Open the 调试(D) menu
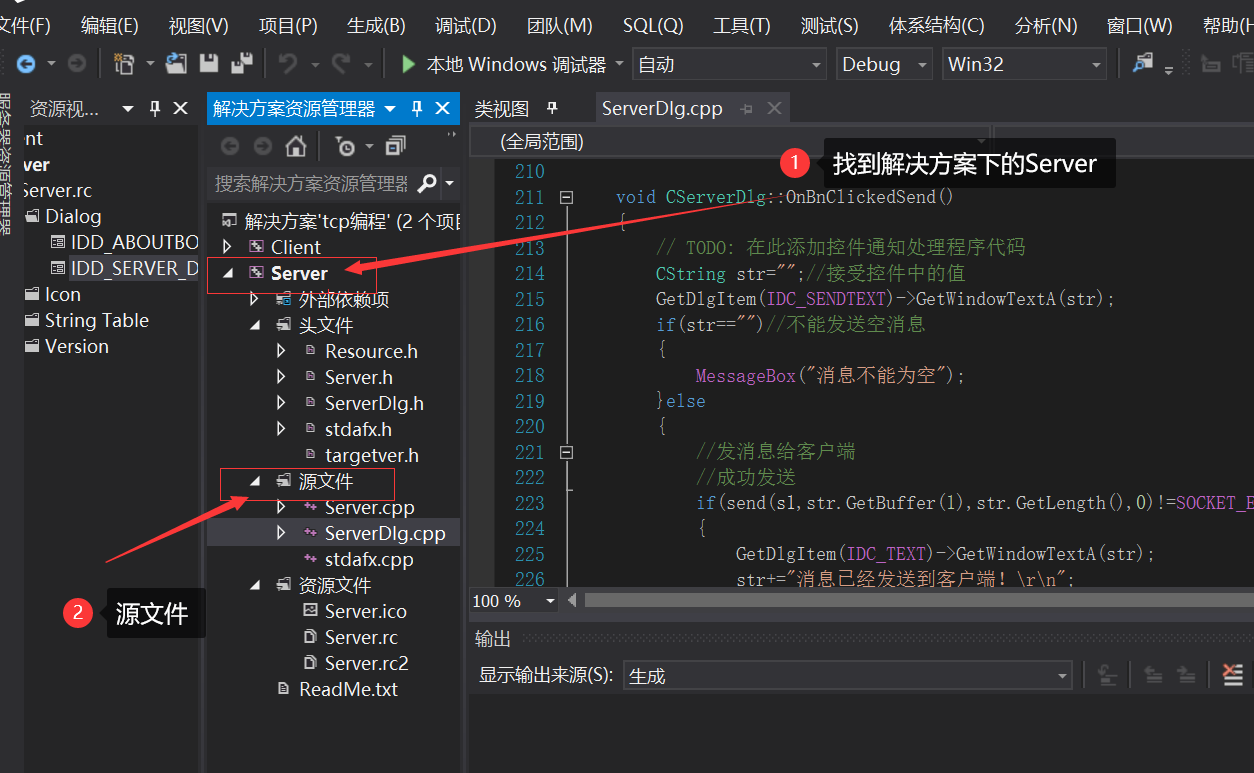 tap(465, 25)
